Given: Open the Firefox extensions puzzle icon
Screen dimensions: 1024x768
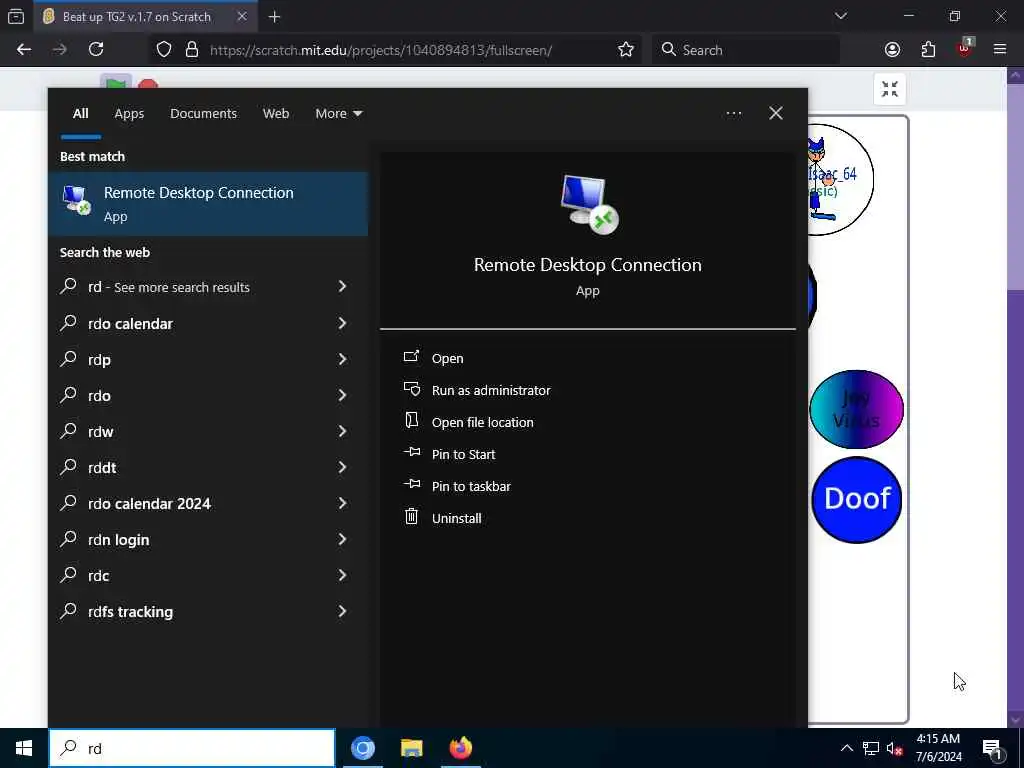Looking at the screenshot, I should (x=928, y=50).
